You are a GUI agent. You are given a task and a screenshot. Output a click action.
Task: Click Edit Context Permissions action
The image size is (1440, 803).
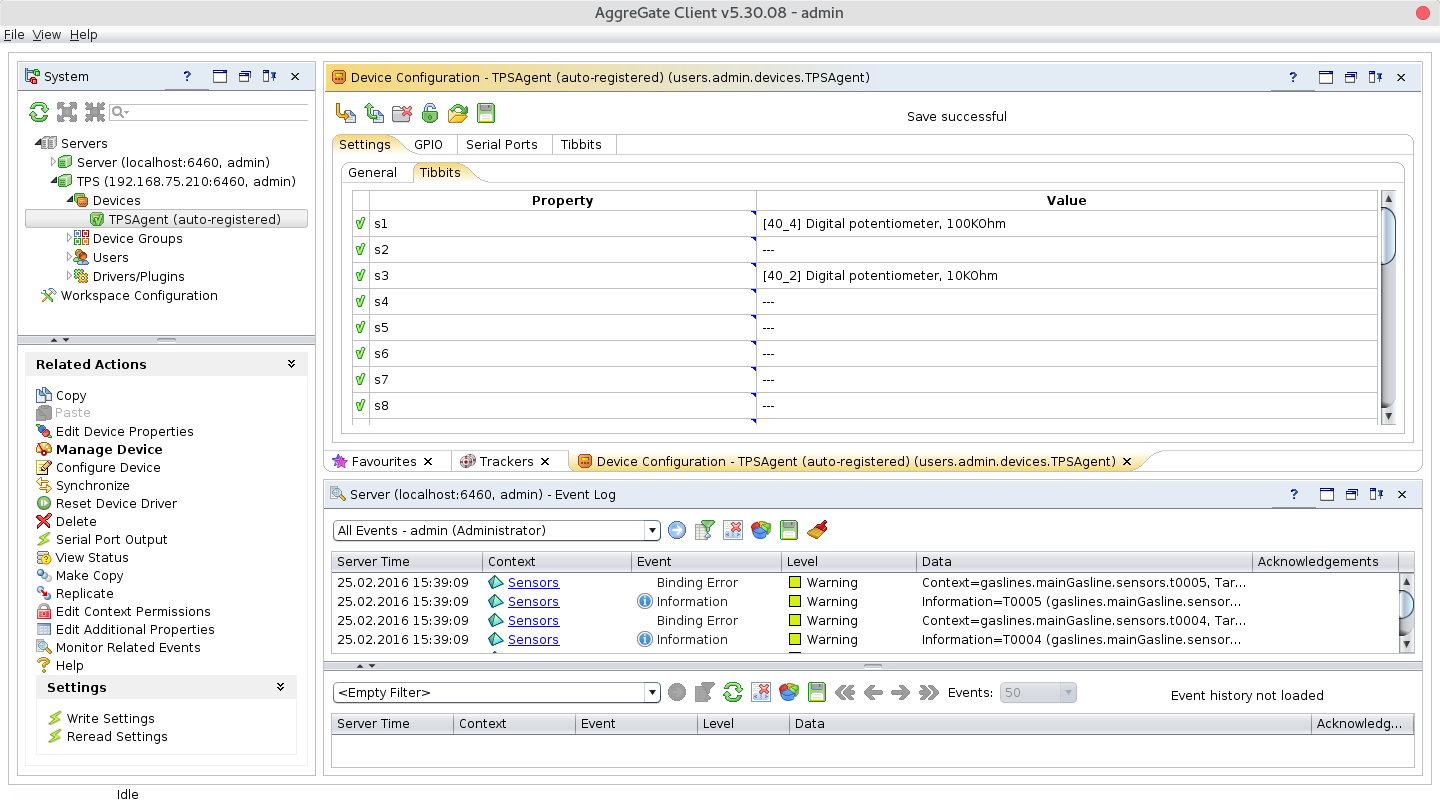(x=133, y=611)
